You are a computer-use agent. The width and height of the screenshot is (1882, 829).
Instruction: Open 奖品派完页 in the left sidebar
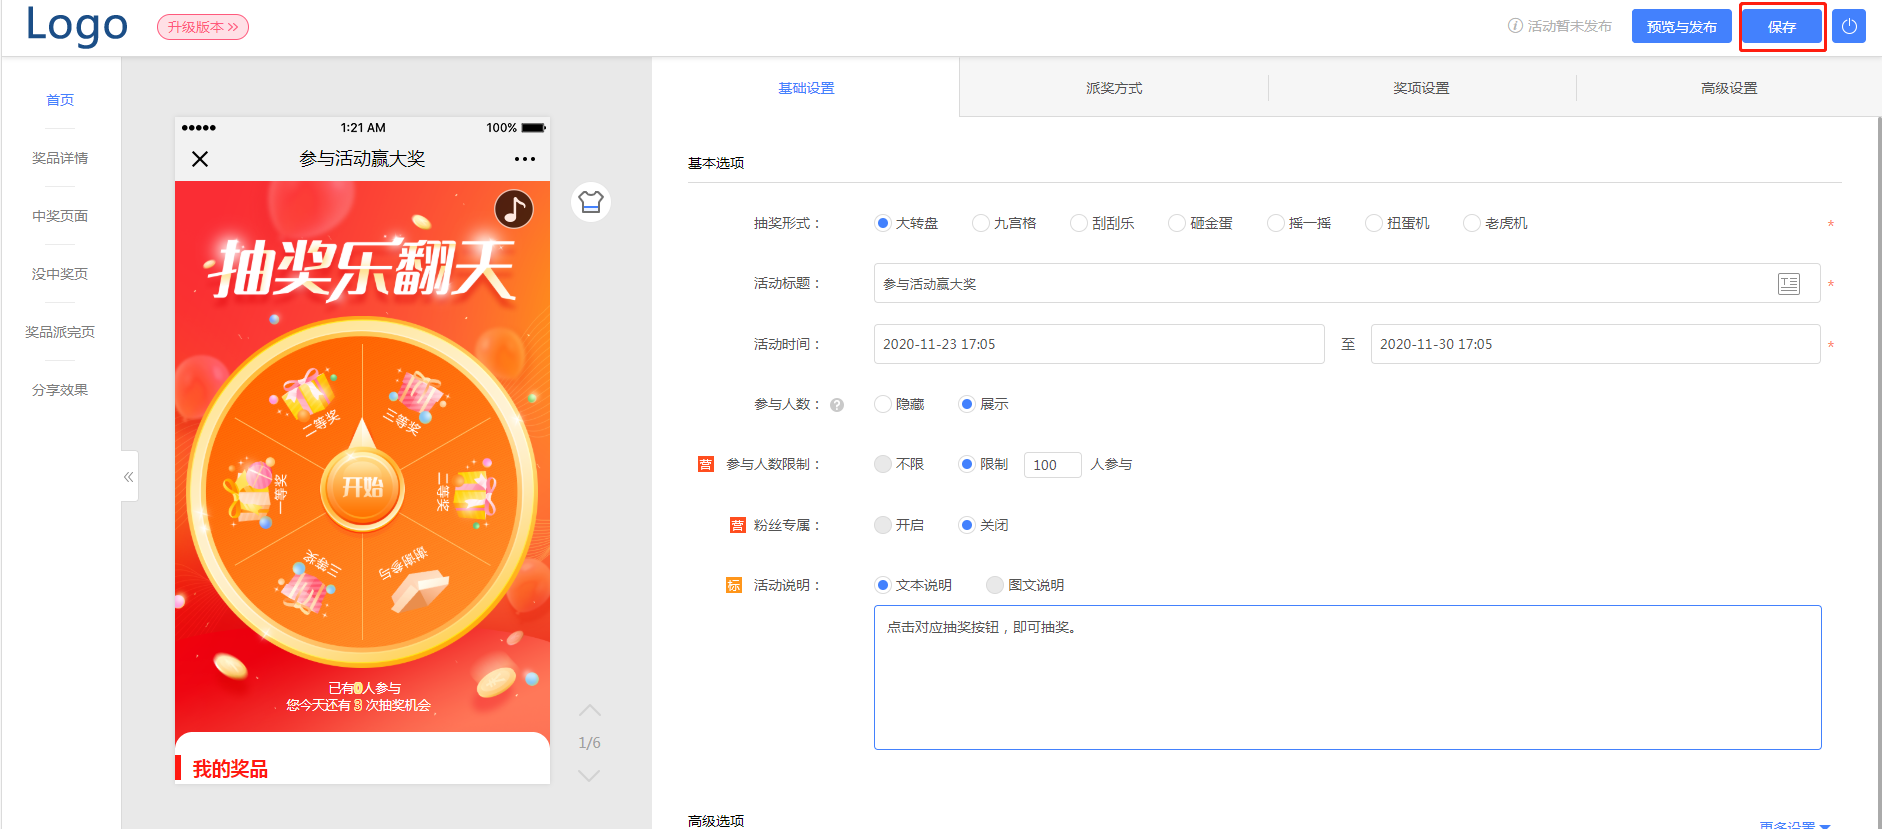point(60,332)
